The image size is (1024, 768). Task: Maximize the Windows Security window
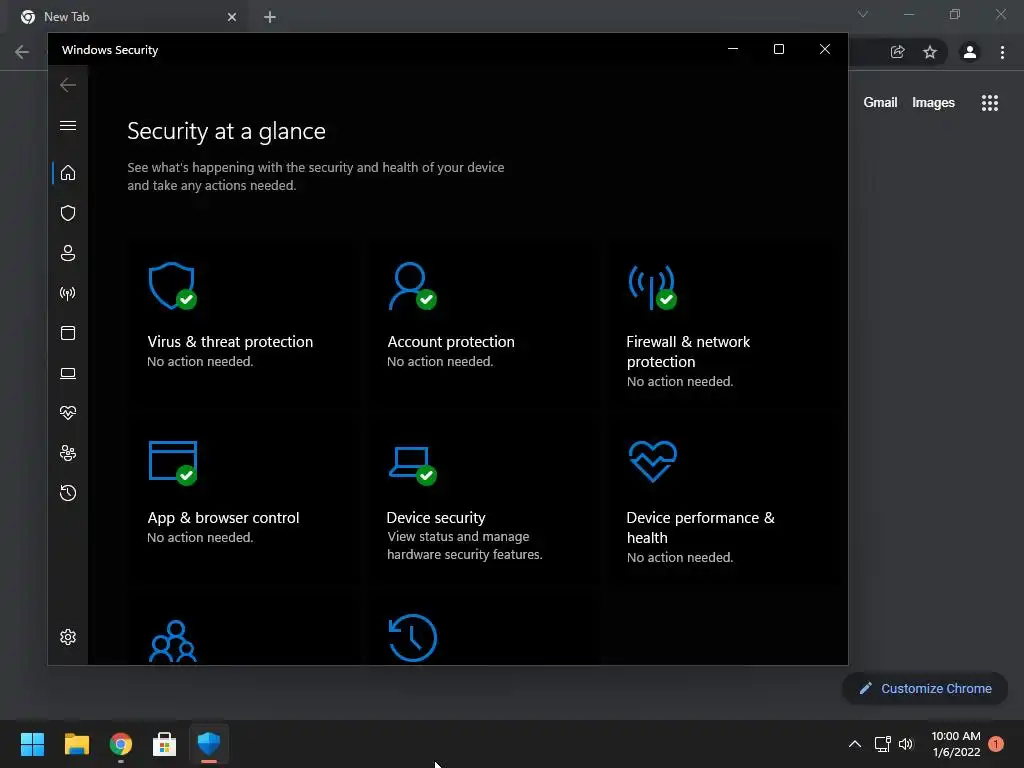tap(778, 49)
